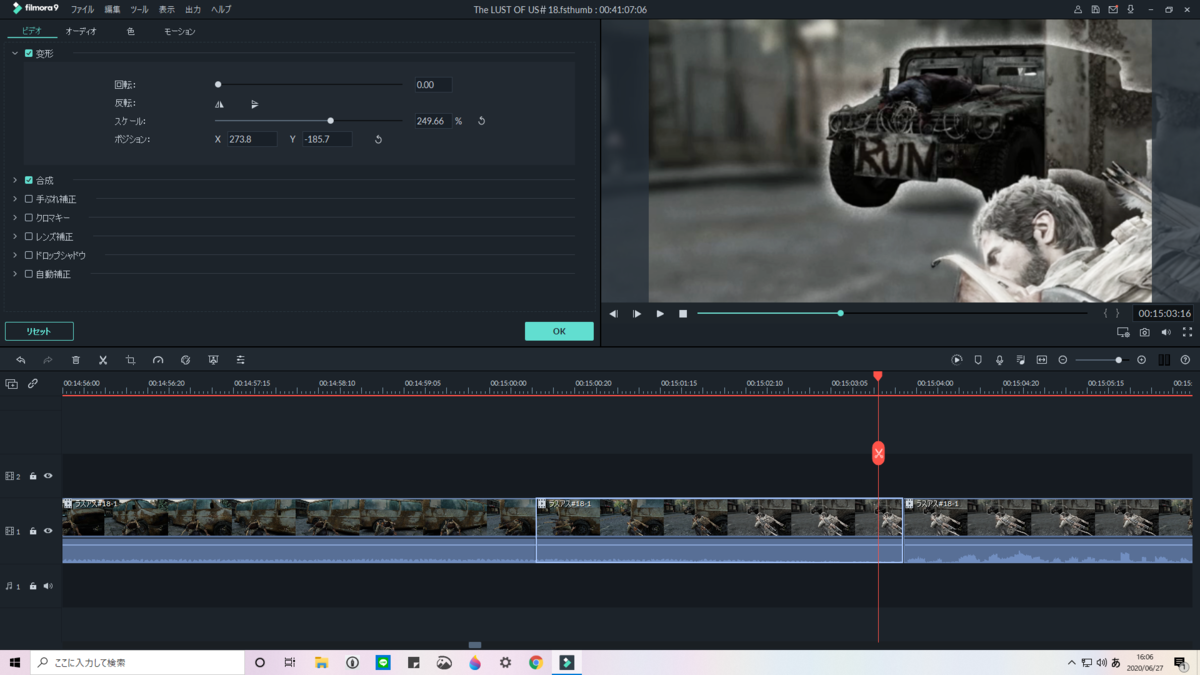Enable the ドロップシャドウ checkbox

[x=29, y=255]
